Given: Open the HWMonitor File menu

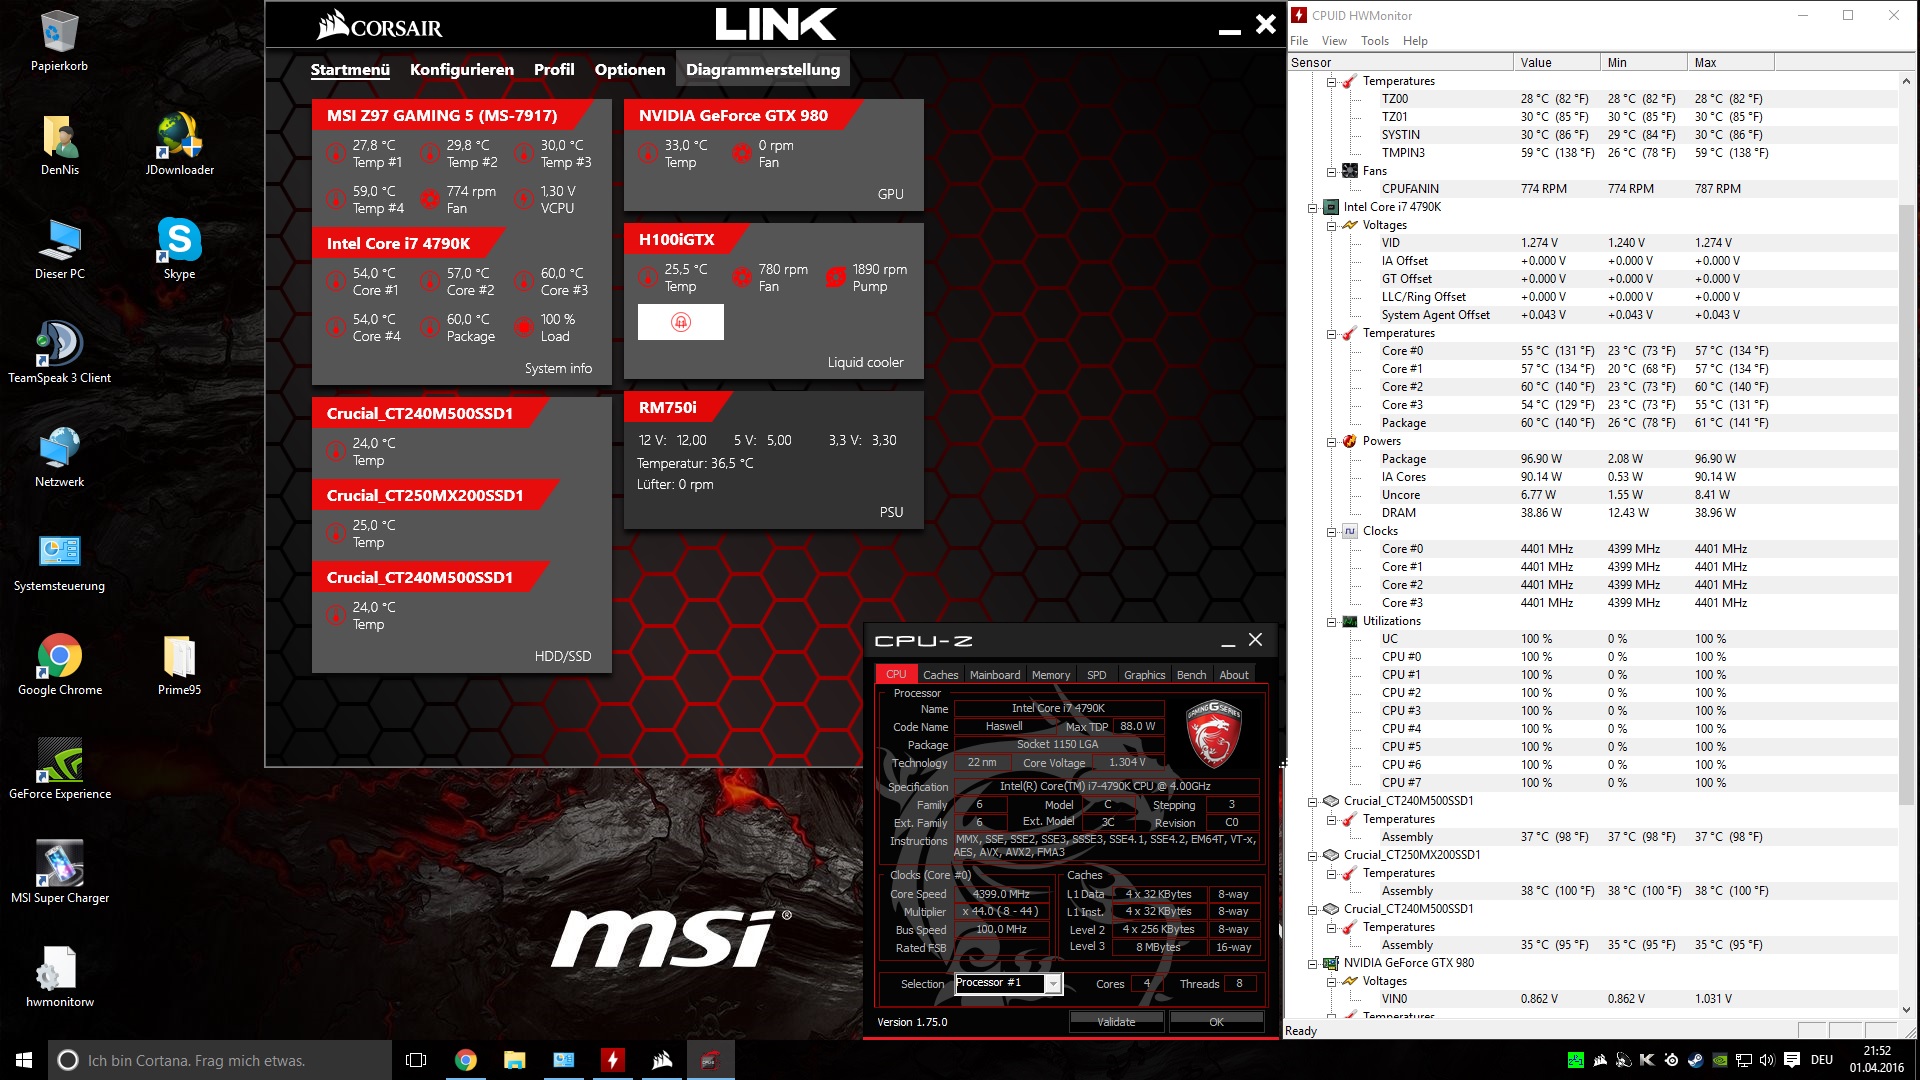Looking at the screenshot, I should click(1299, 41).
